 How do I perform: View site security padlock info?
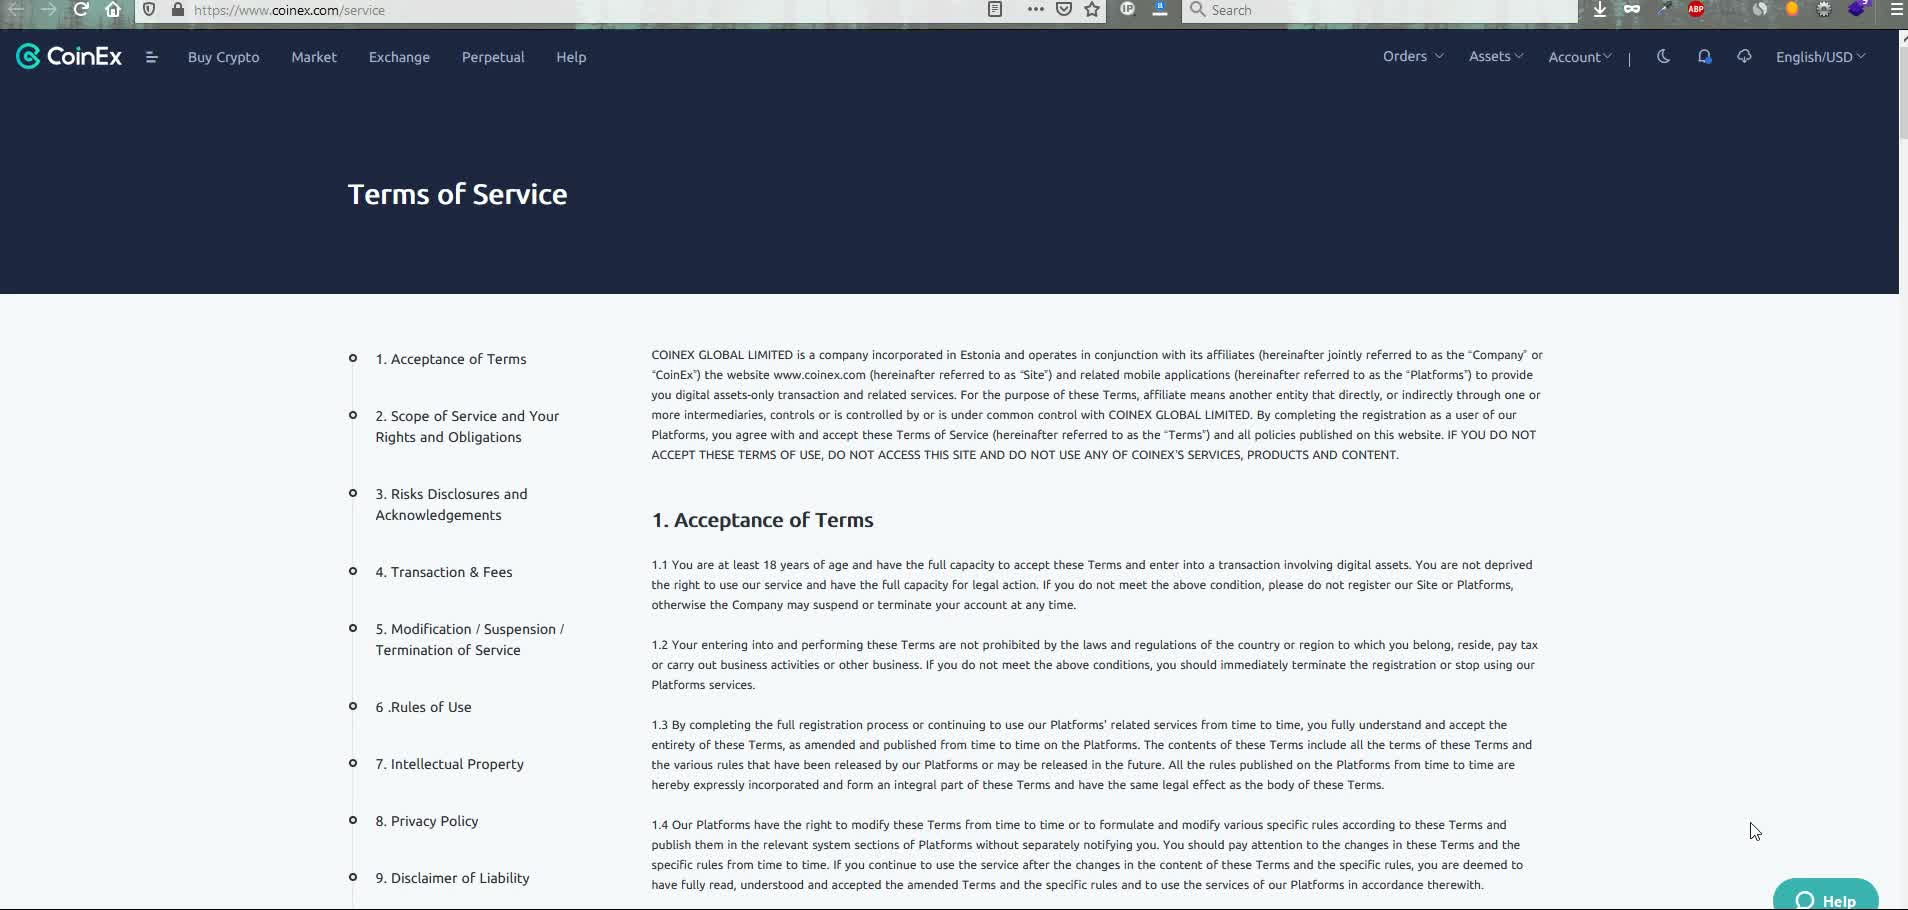[178, 10]
